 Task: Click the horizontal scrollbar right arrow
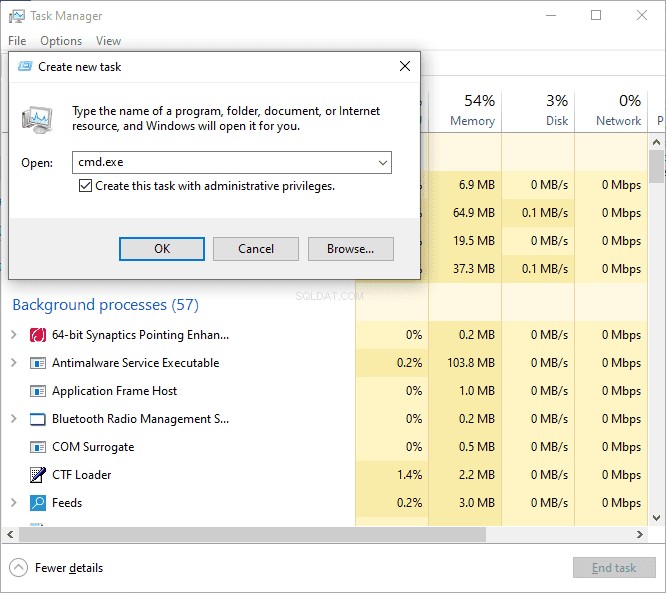[x=640, y=535]
